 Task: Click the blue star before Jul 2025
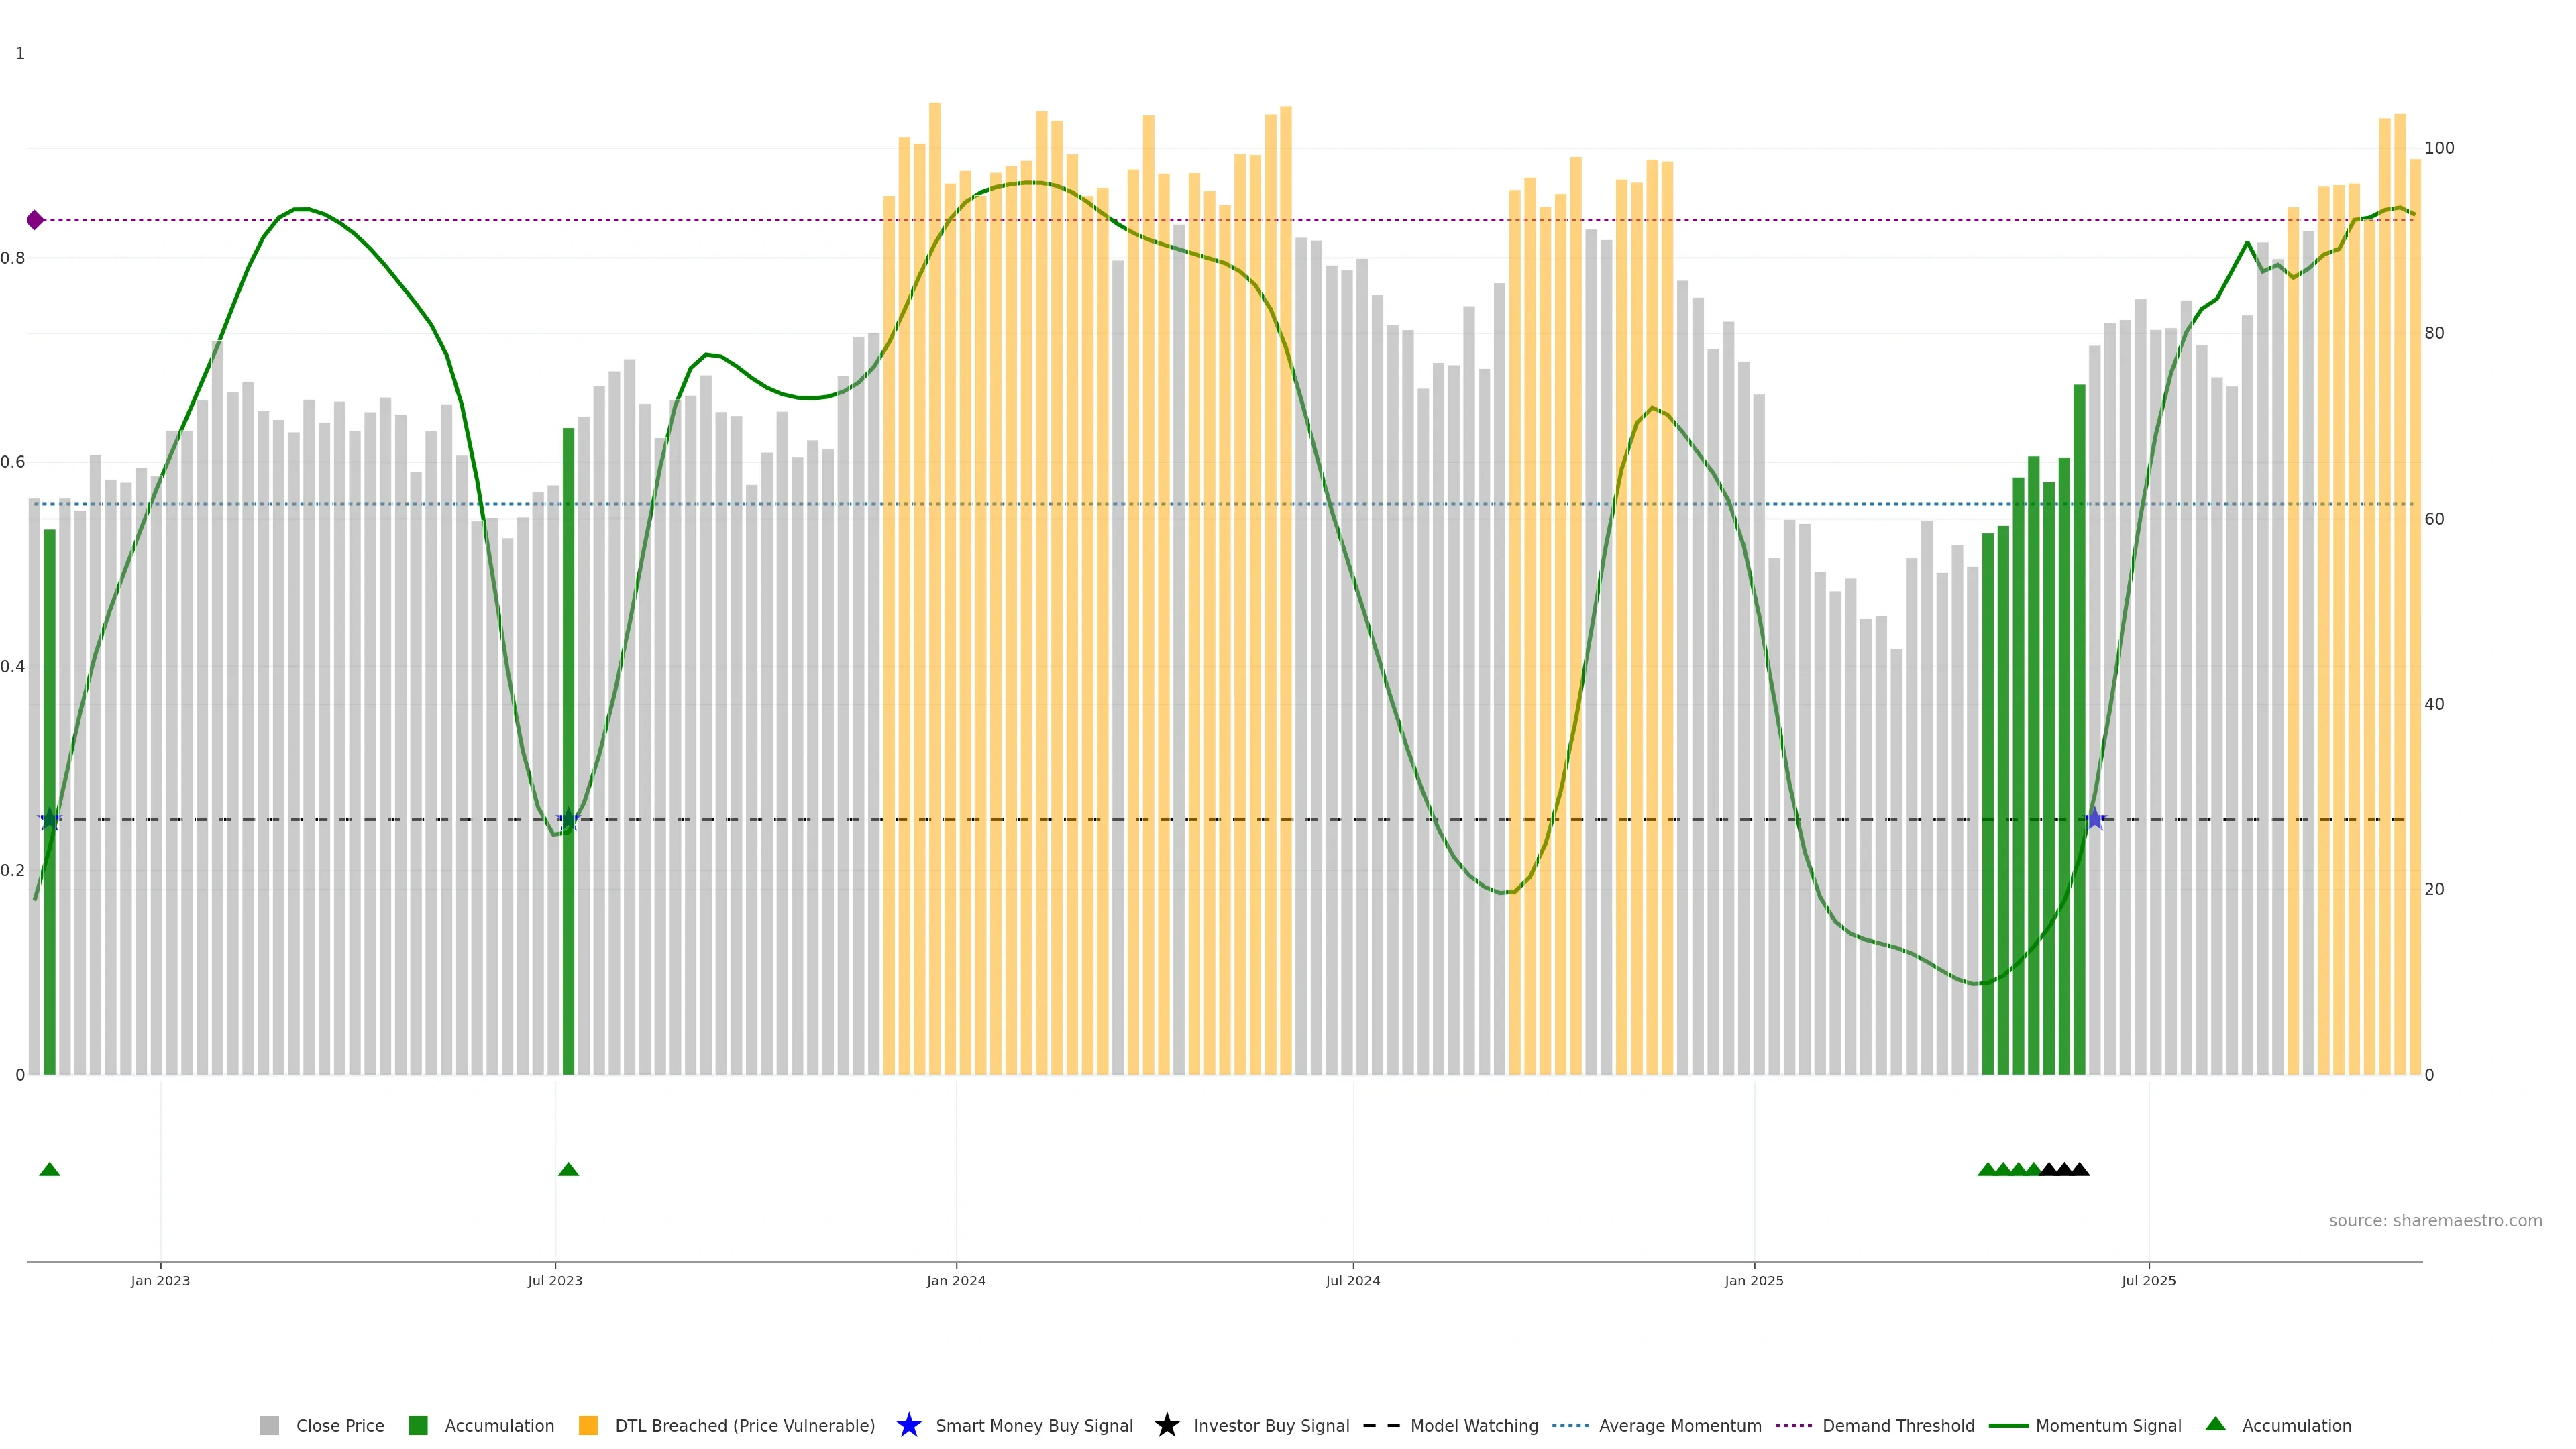coord(2095,820)
